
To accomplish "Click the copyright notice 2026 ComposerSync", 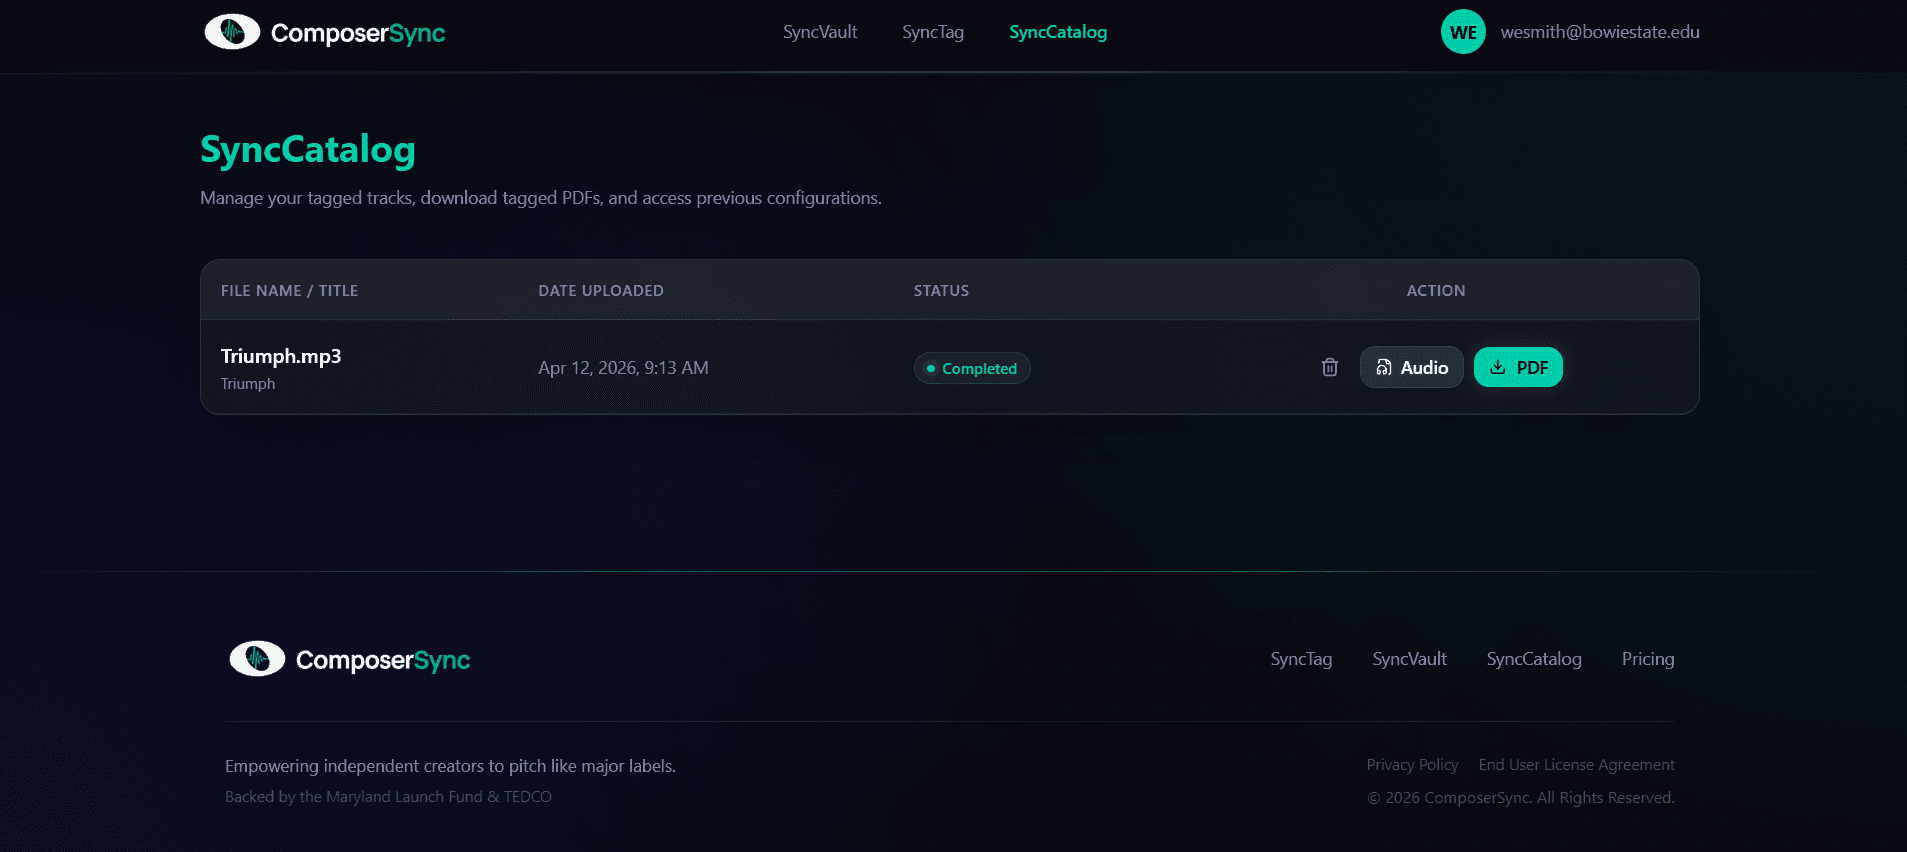I will point(1520,798).
